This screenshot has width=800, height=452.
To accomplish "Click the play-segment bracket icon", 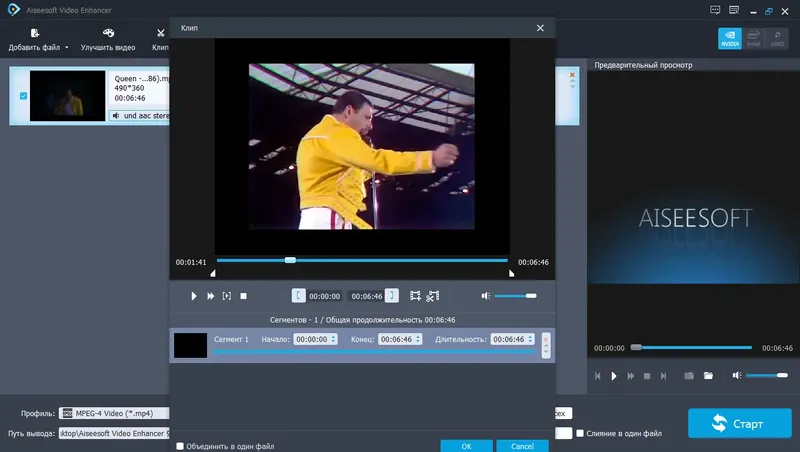I will tap(227, 296).
